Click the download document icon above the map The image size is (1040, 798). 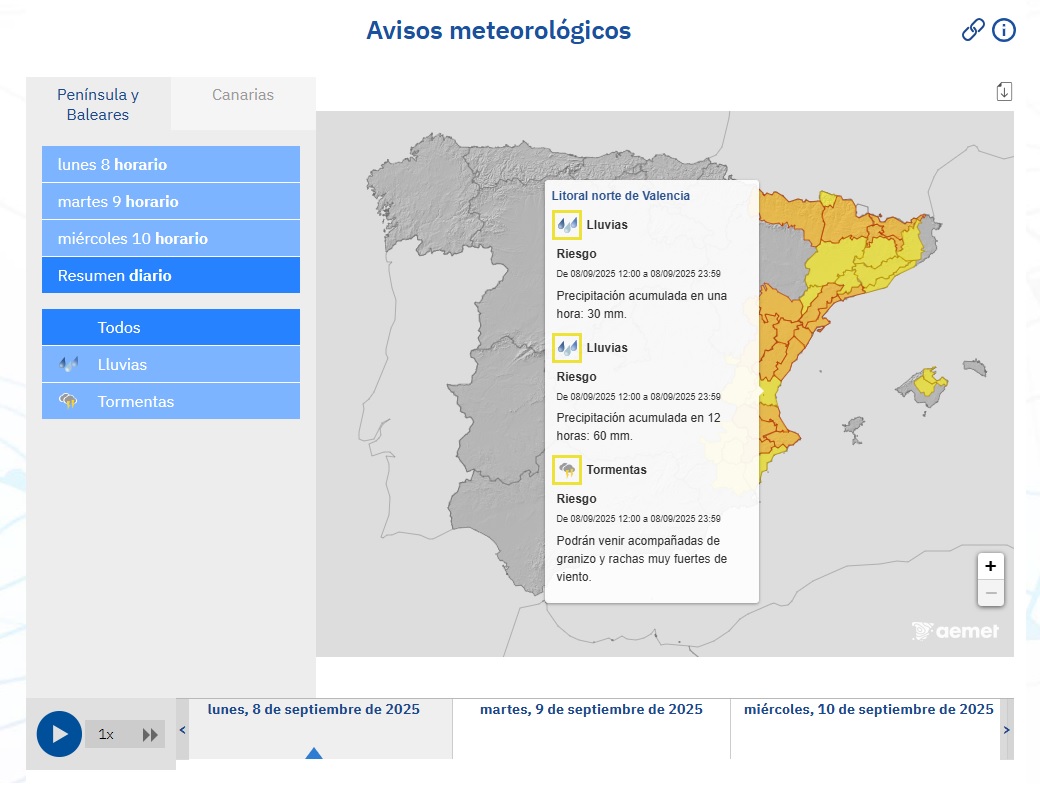(x=1005, y=90)
